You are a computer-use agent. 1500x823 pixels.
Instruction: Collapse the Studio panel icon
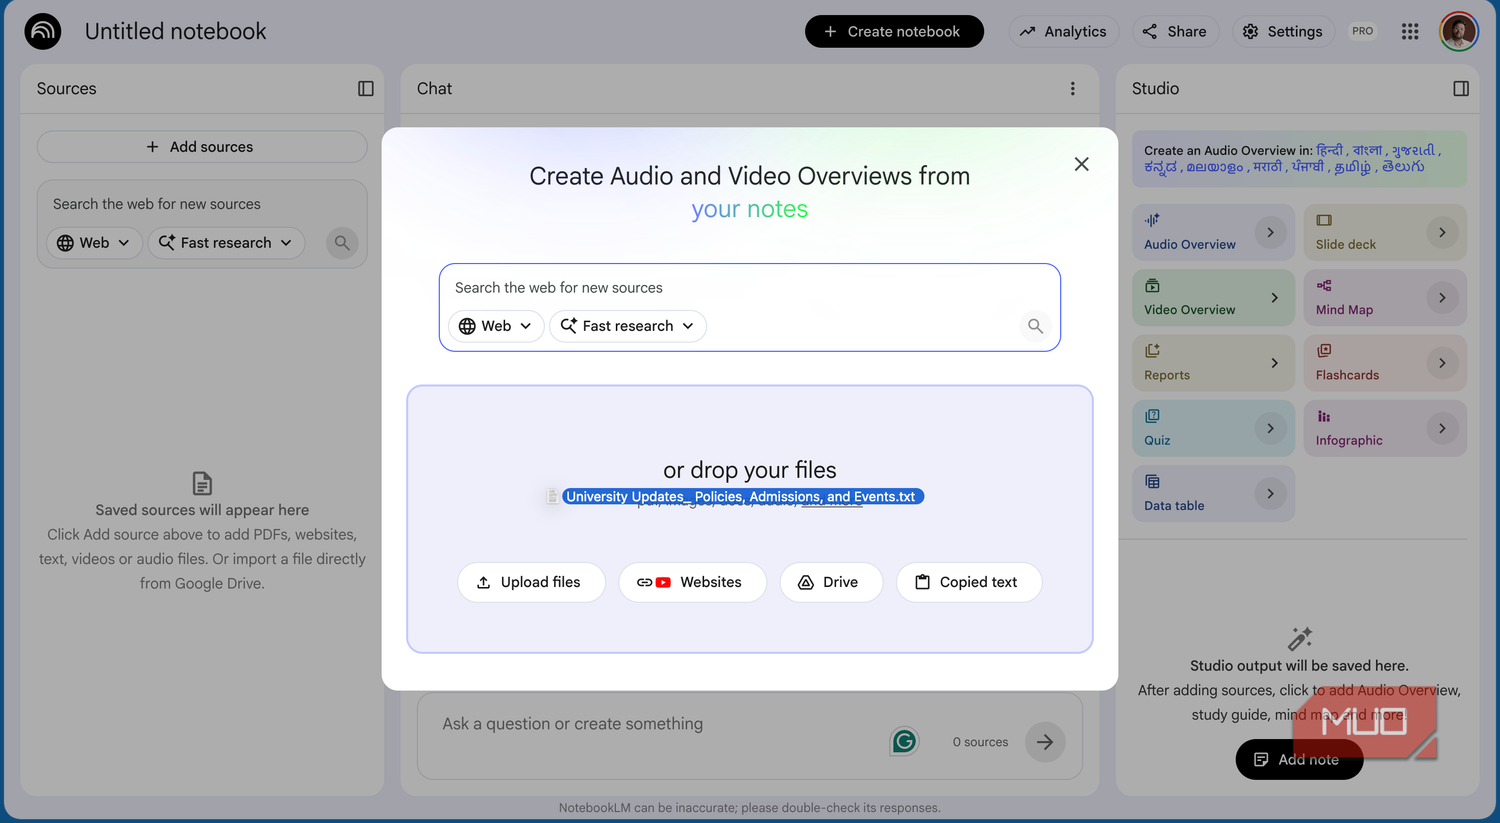(x=1461, y=88)
